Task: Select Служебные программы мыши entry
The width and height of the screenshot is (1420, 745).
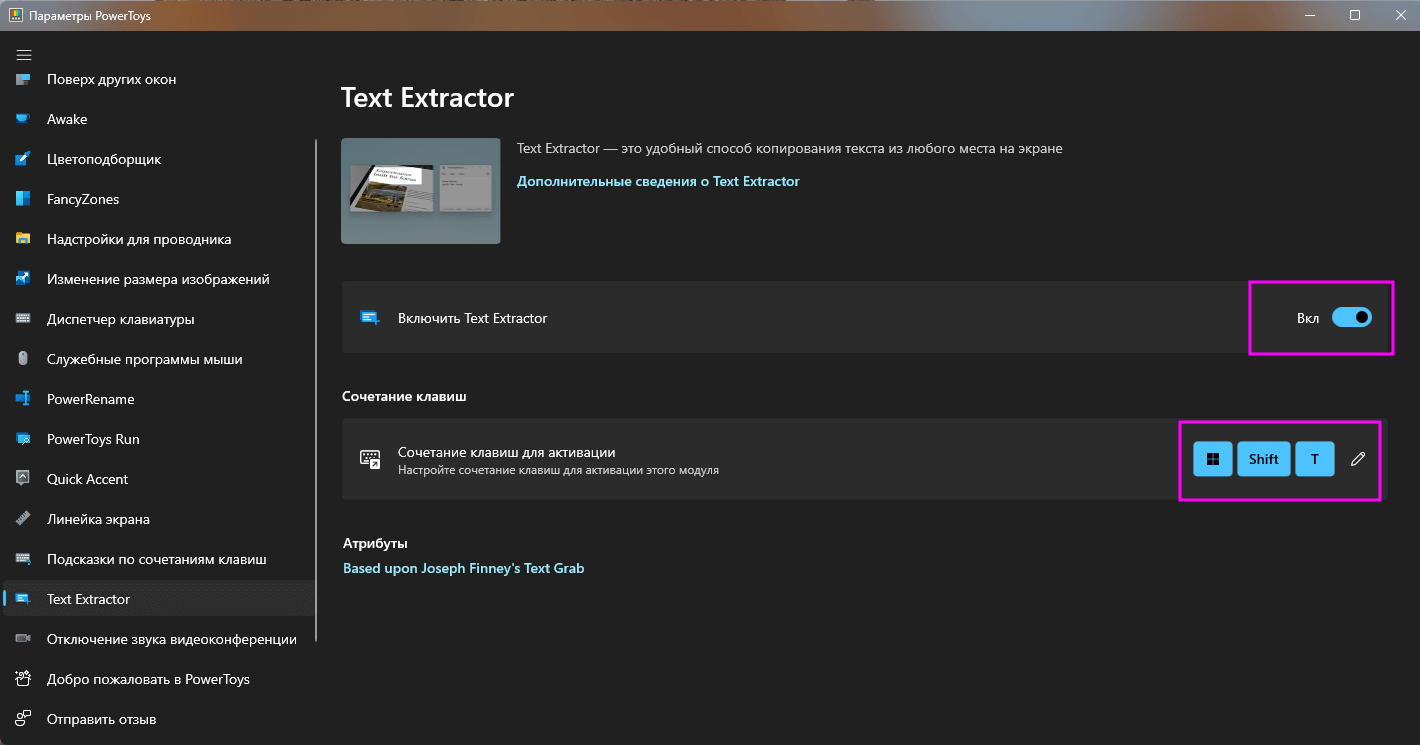Action: click(x=158, y=359)
